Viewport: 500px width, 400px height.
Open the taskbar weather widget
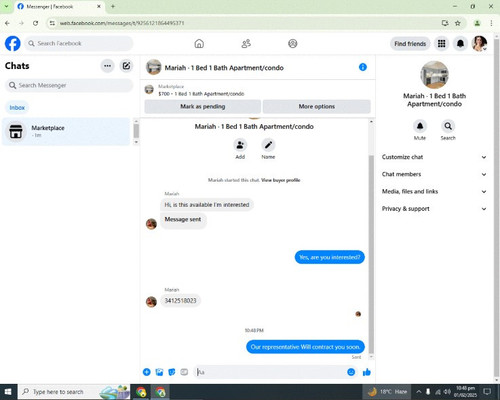coord(388,392)
